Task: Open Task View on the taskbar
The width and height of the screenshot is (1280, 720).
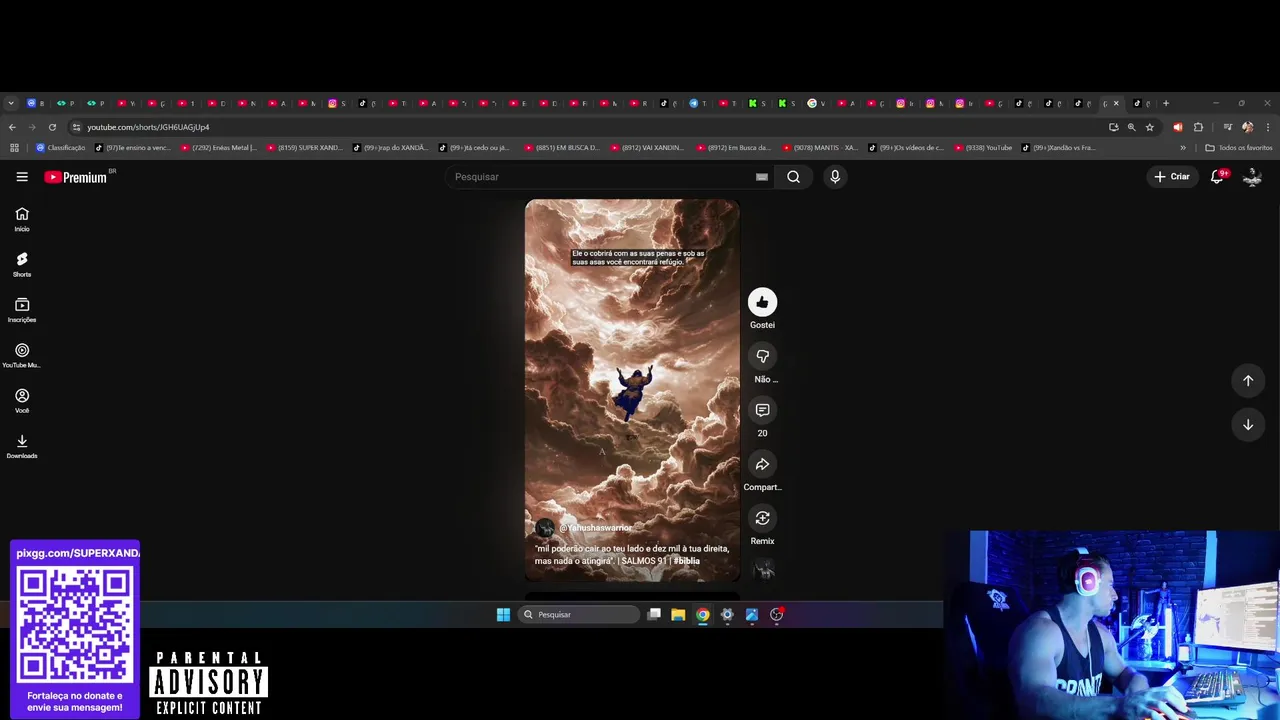Action: pos(654,615)
